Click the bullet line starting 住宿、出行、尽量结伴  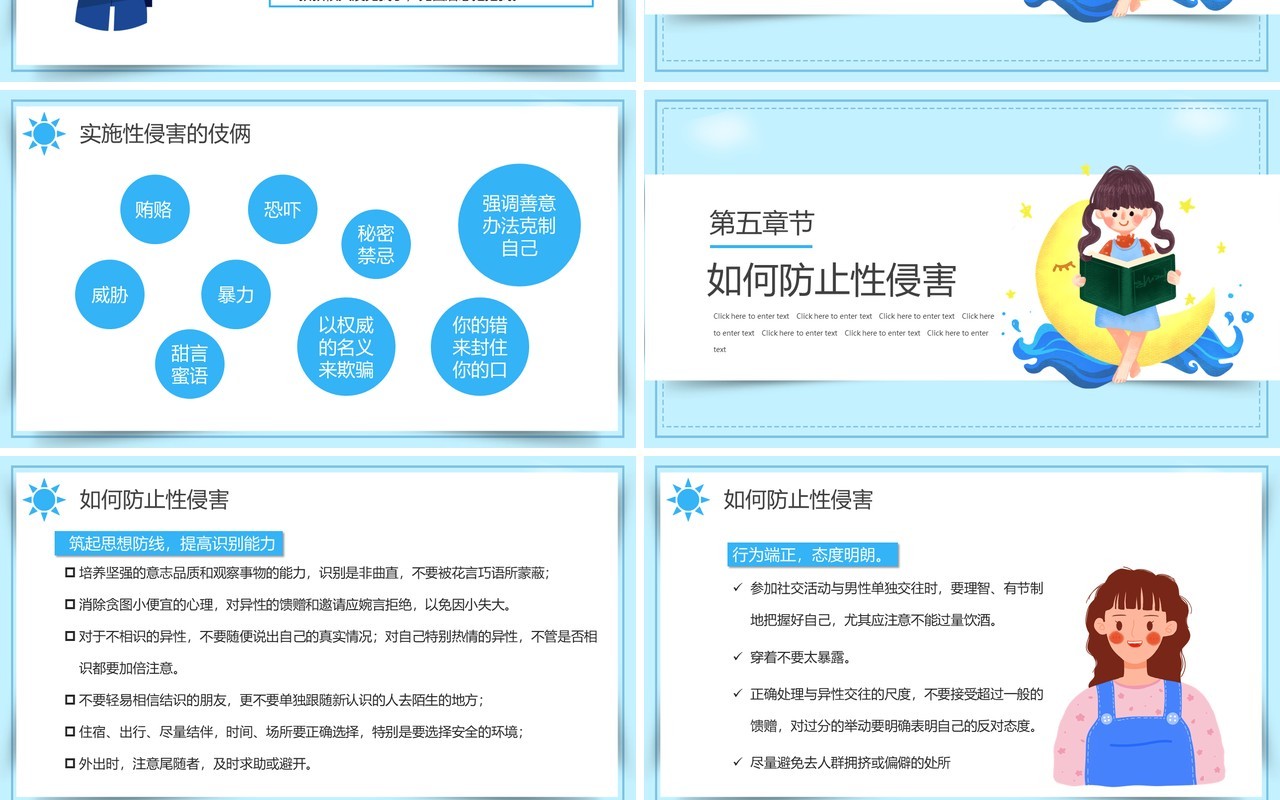pyautogui.click(x=295, y=732)
